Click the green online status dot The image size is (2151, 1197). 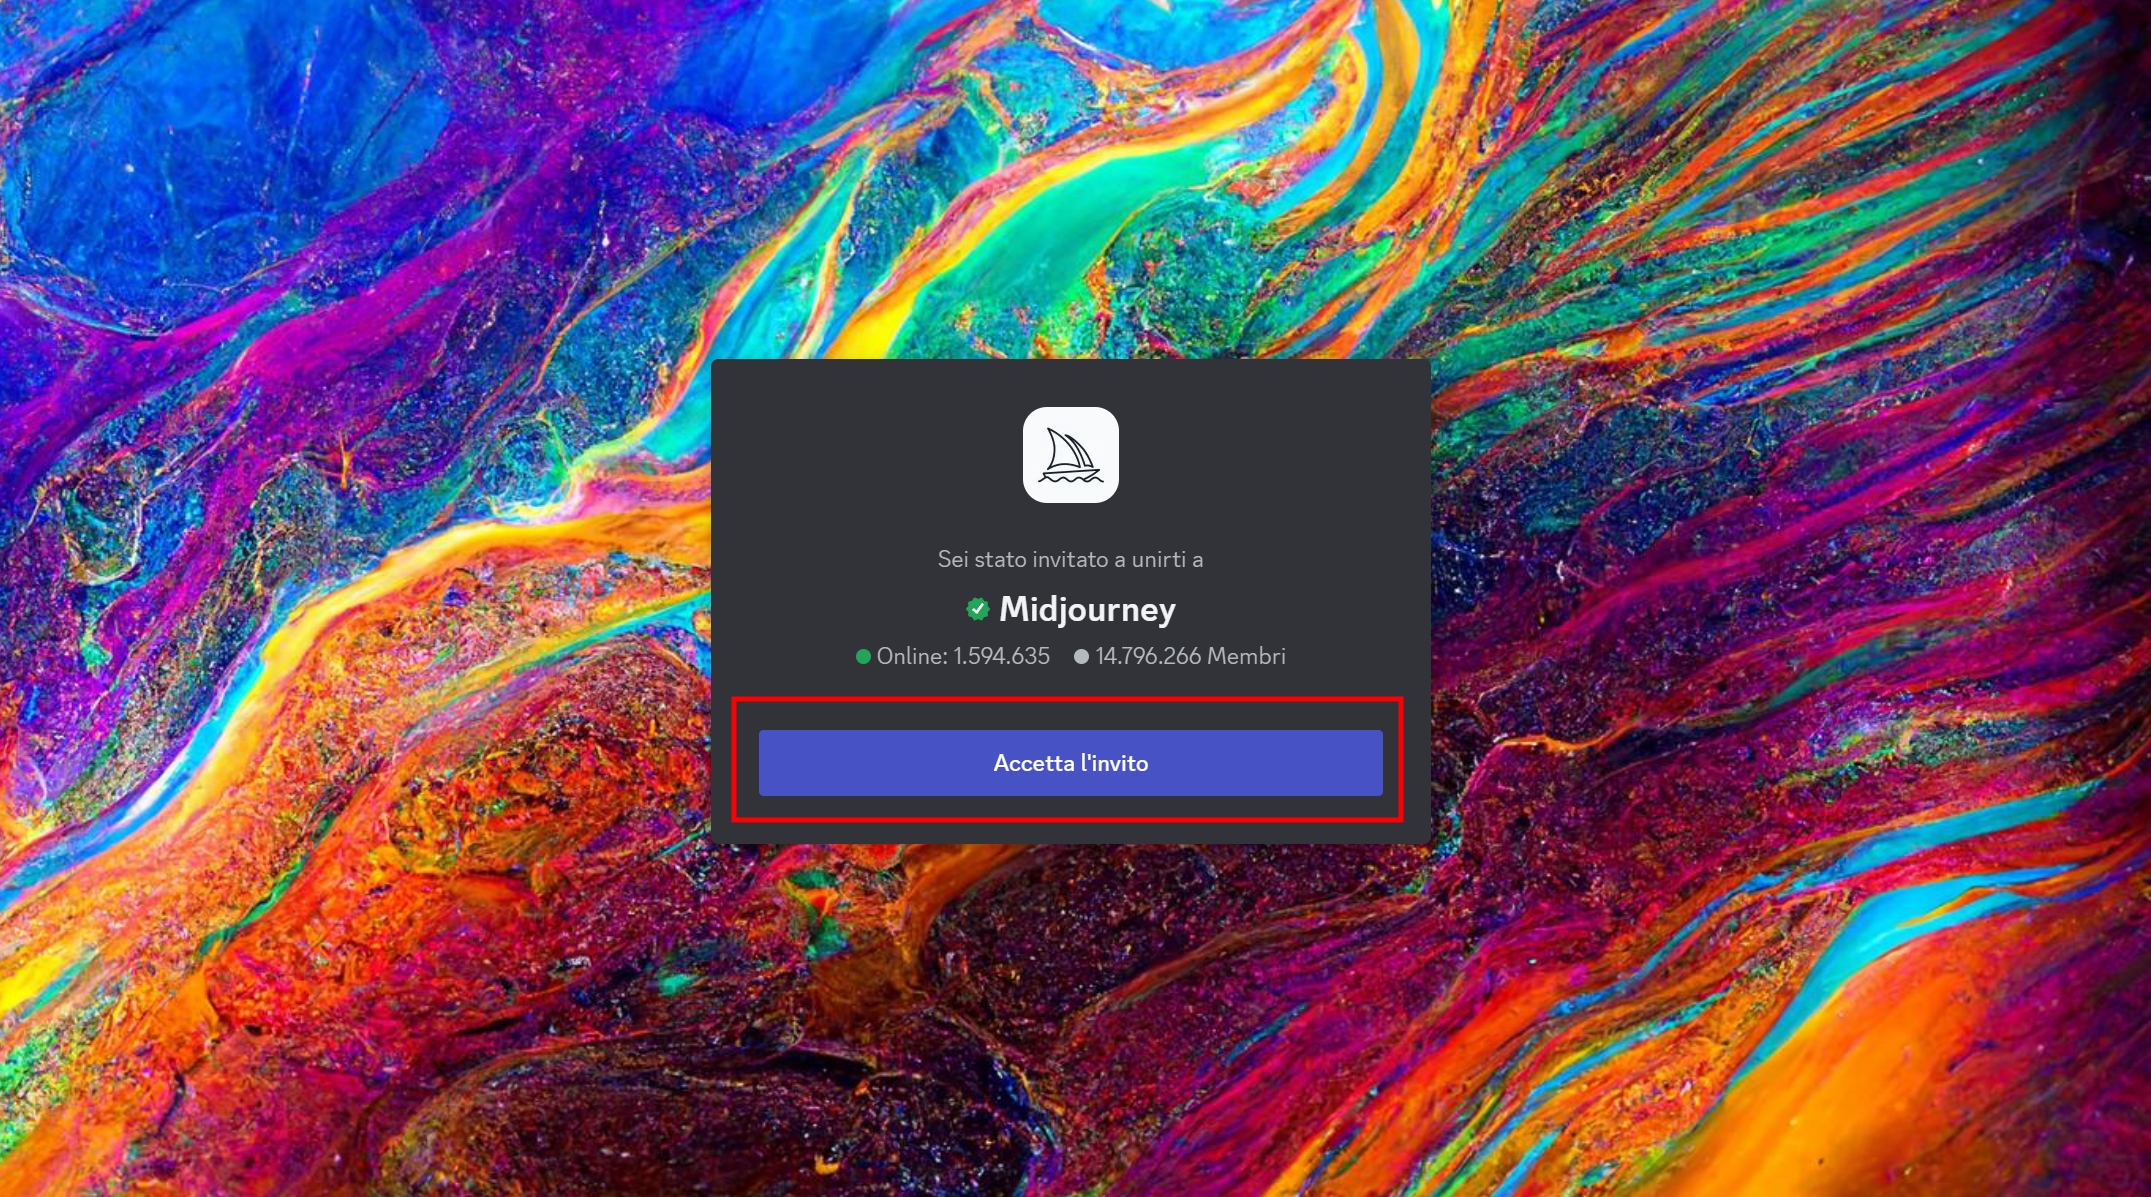863,656
